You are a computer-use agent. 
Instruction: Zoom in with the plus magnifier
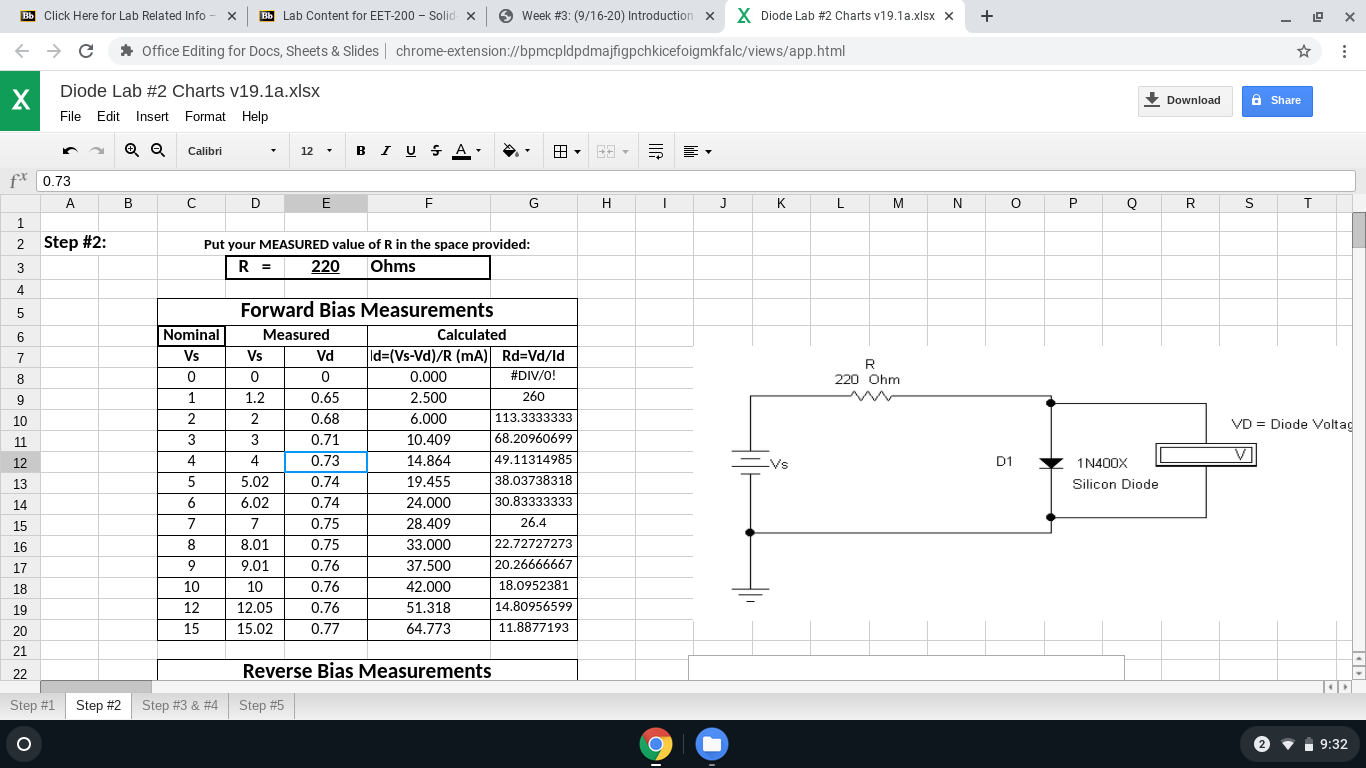pos(132,150)
